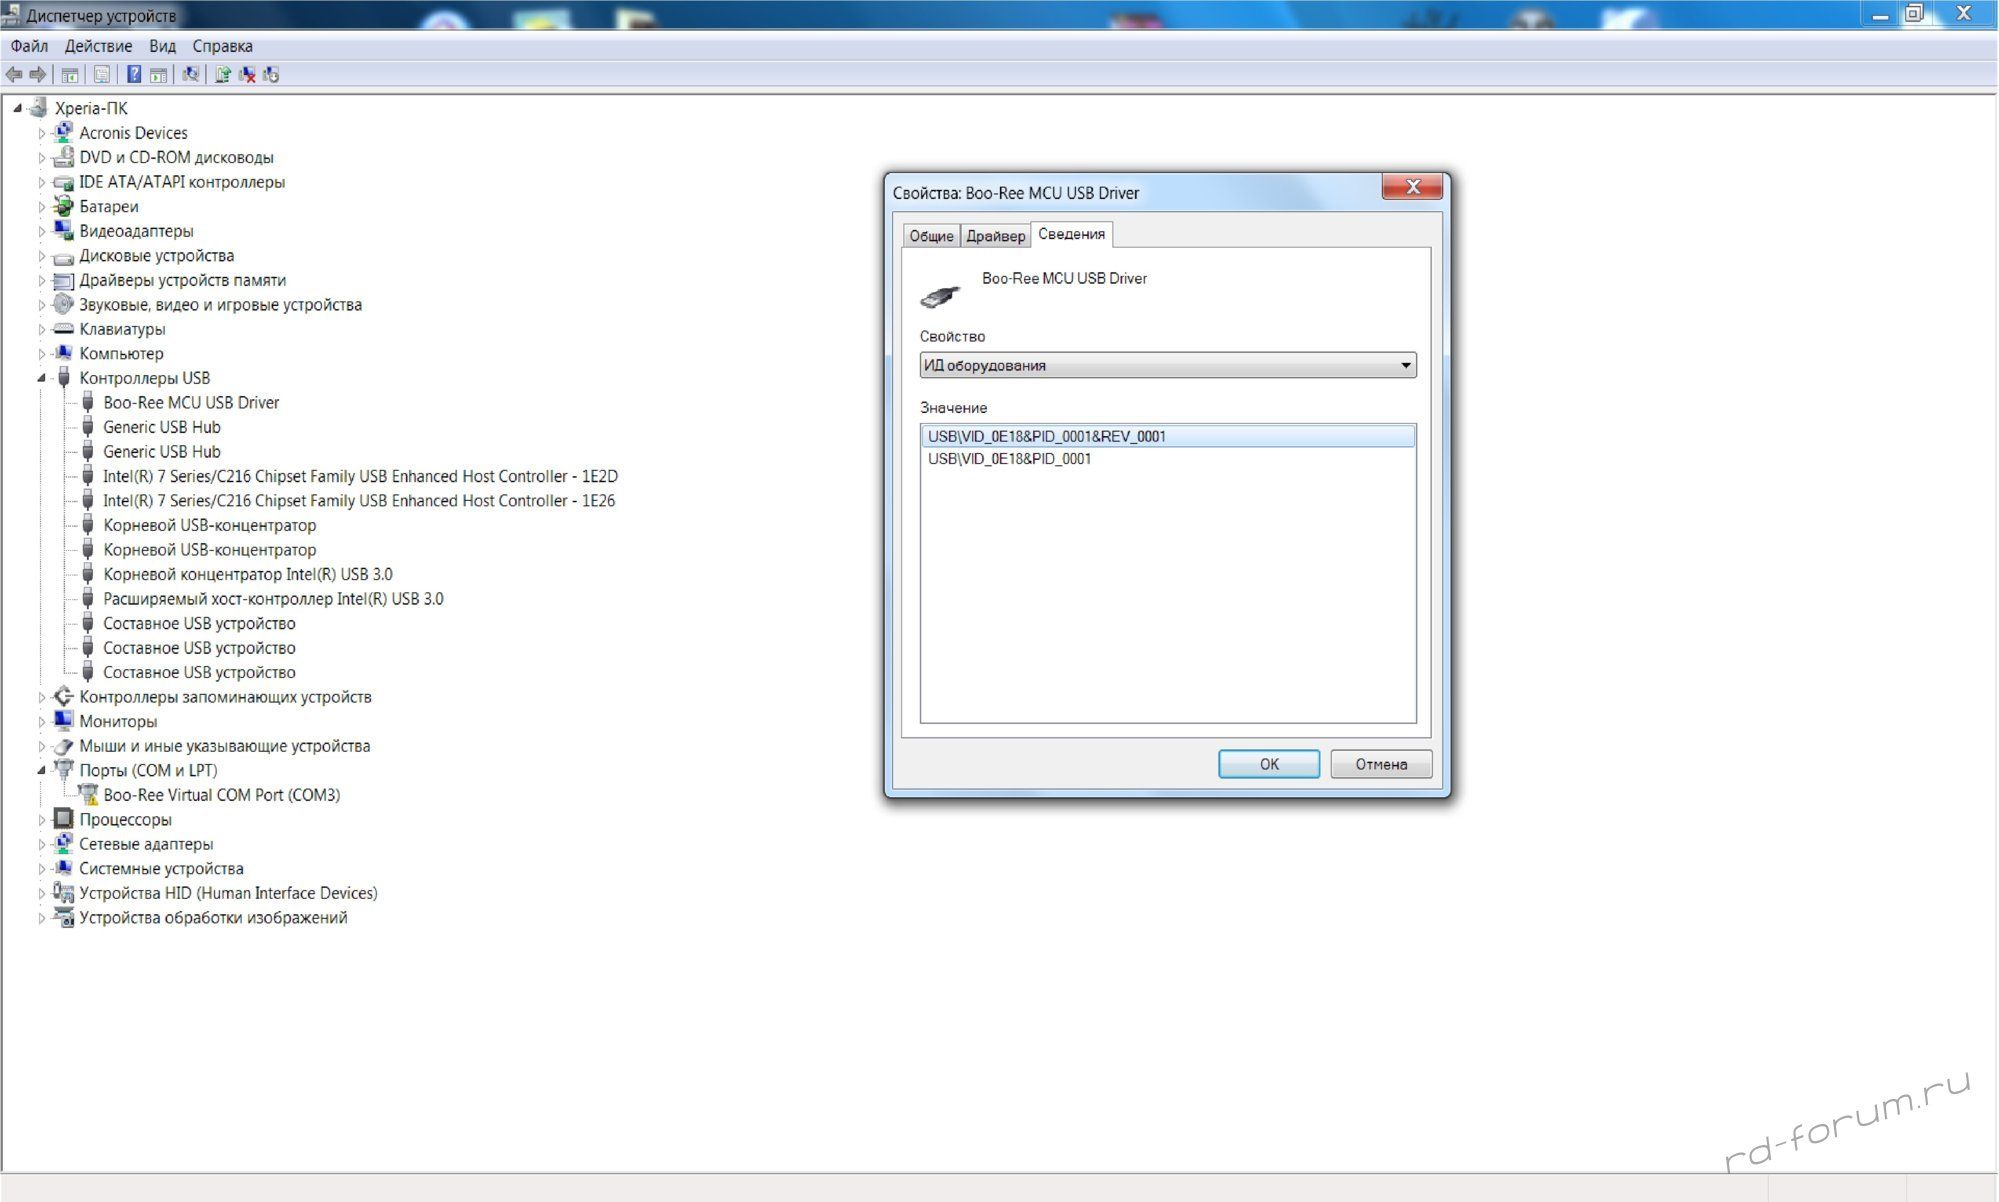Click the back arrow in the toolbar
The height and width of the screenshot is (1202, 1999).
[14, 74]
